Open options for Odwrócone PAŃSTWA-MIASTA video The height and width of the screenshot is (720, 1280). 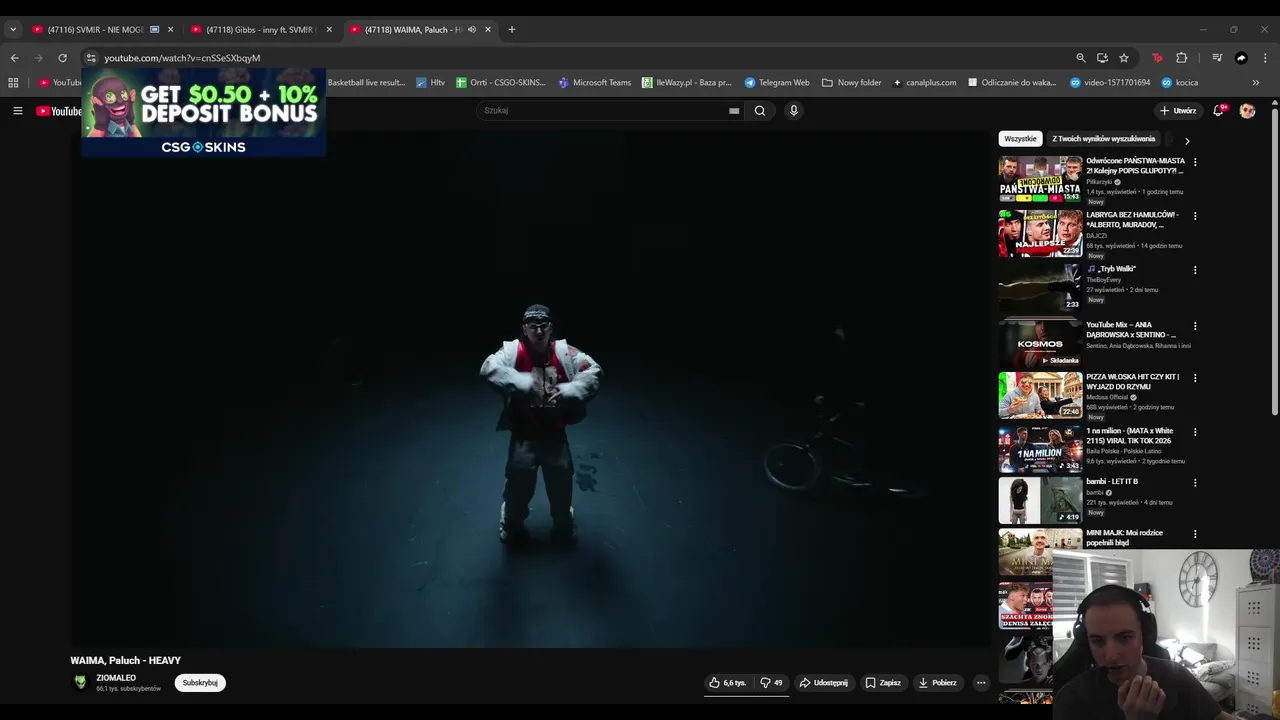coord(1195,162)
